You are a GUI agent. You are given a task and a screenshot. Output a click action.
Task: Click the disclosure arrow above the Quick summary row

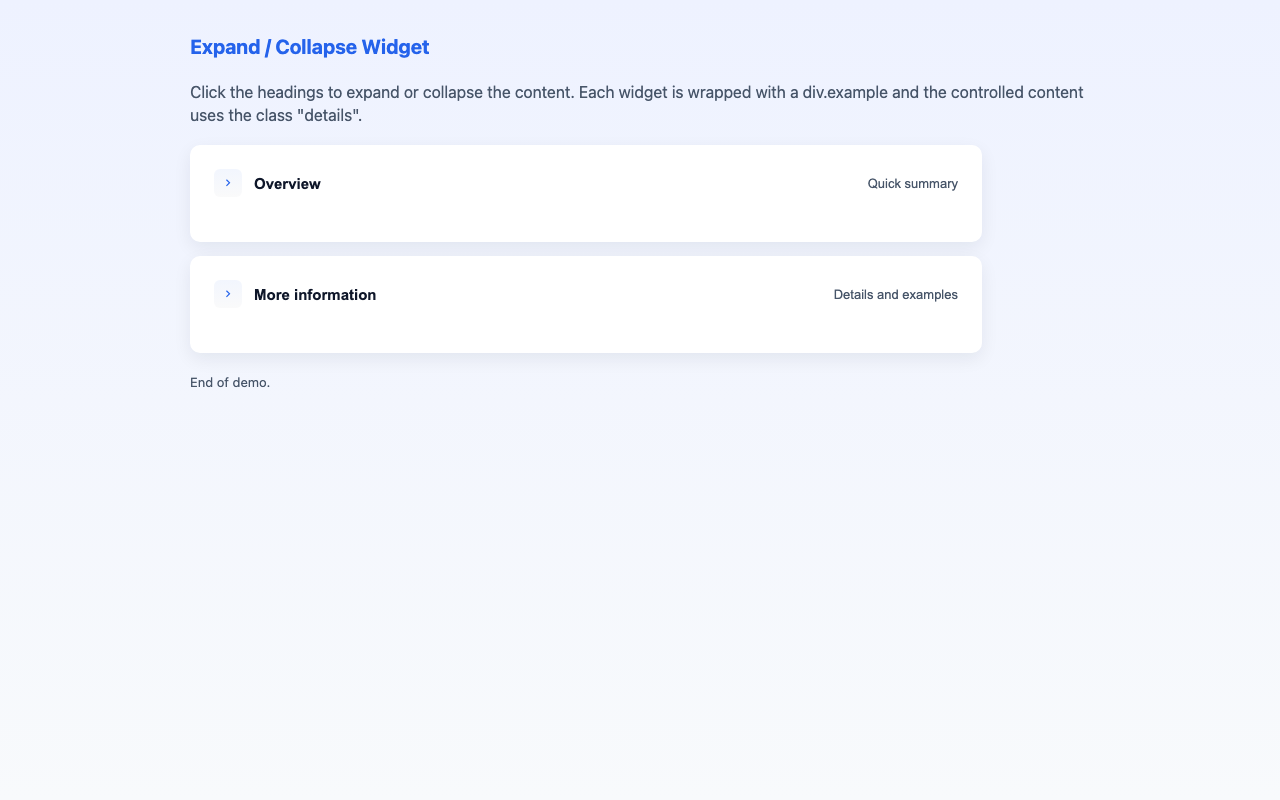227,183
